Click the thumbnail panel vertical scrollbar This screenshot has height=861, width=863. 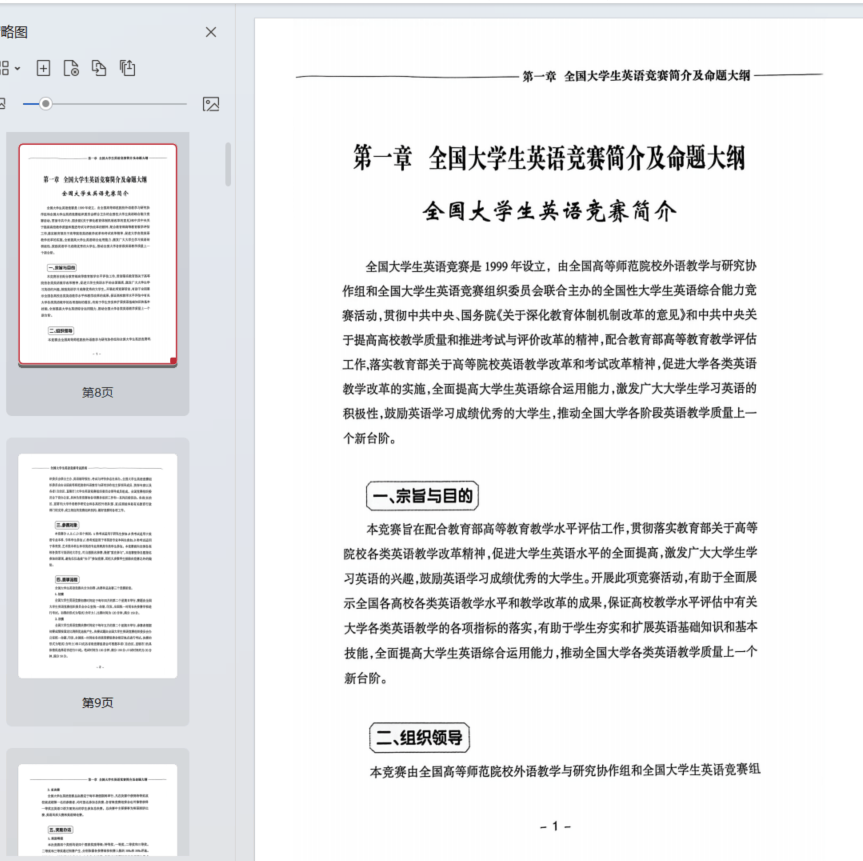[228, 164]
